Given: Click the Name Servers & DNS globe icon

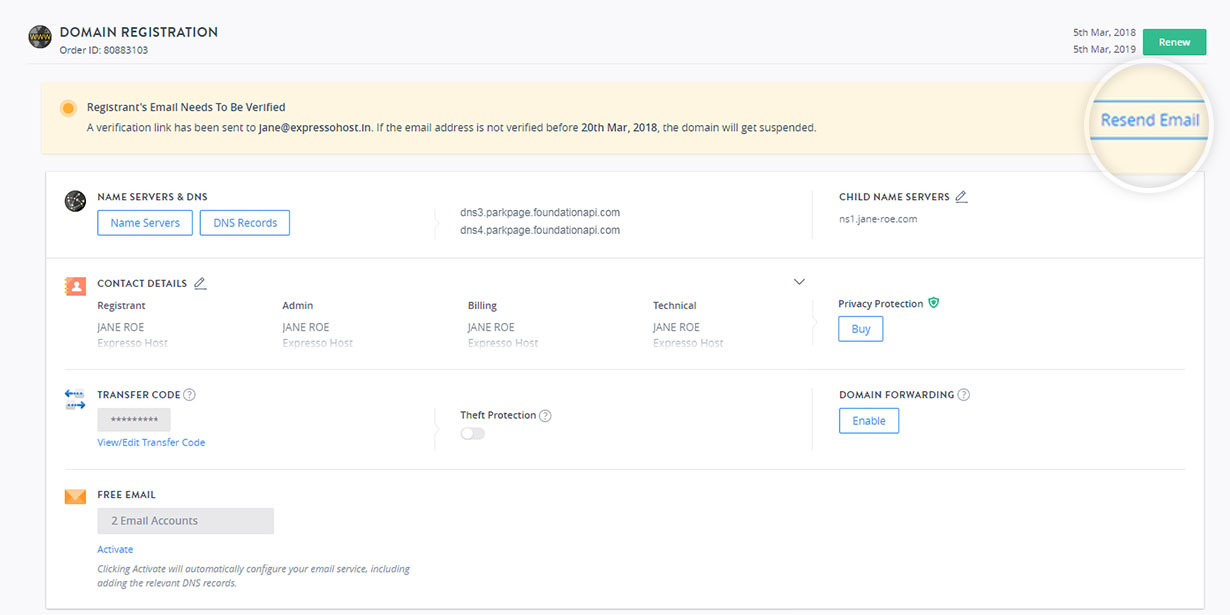Looking at the screenshot, I should pyautogui.click(x=75, y=201).
